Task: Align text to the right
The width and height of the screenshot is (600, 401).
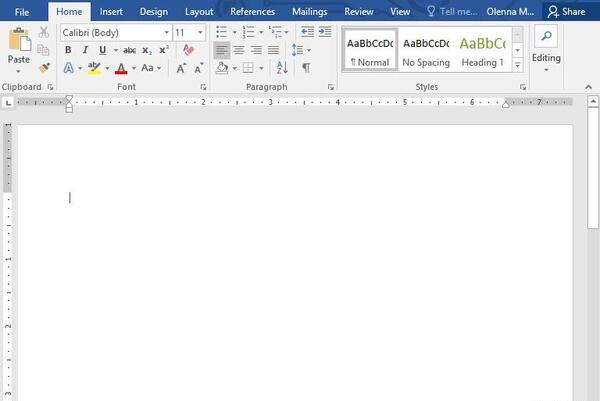Action: pyautogui.click(x=256, y=50)
